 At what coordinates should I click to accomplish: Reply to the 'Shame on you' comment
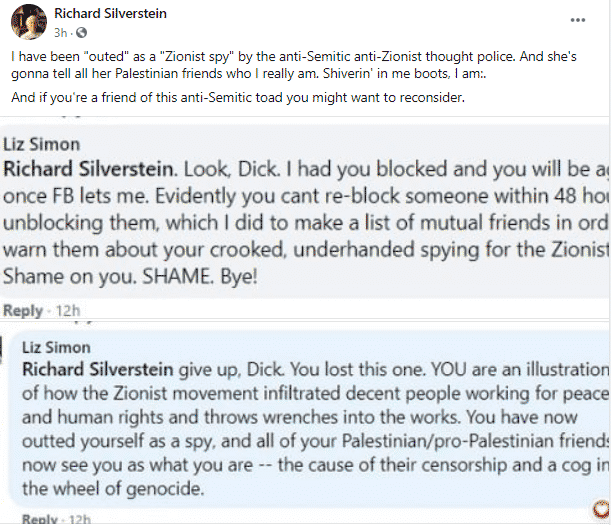point(23,311)
